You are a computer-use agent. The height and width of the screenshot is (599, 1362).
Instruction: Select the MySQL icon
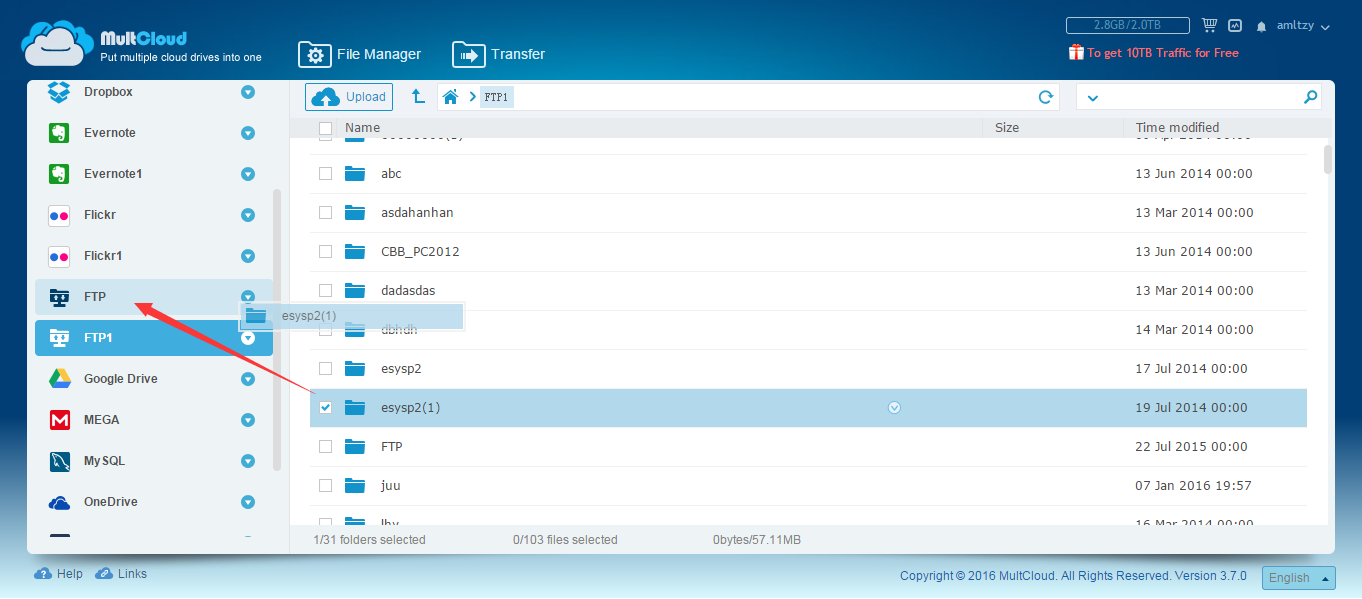(59, 461)
